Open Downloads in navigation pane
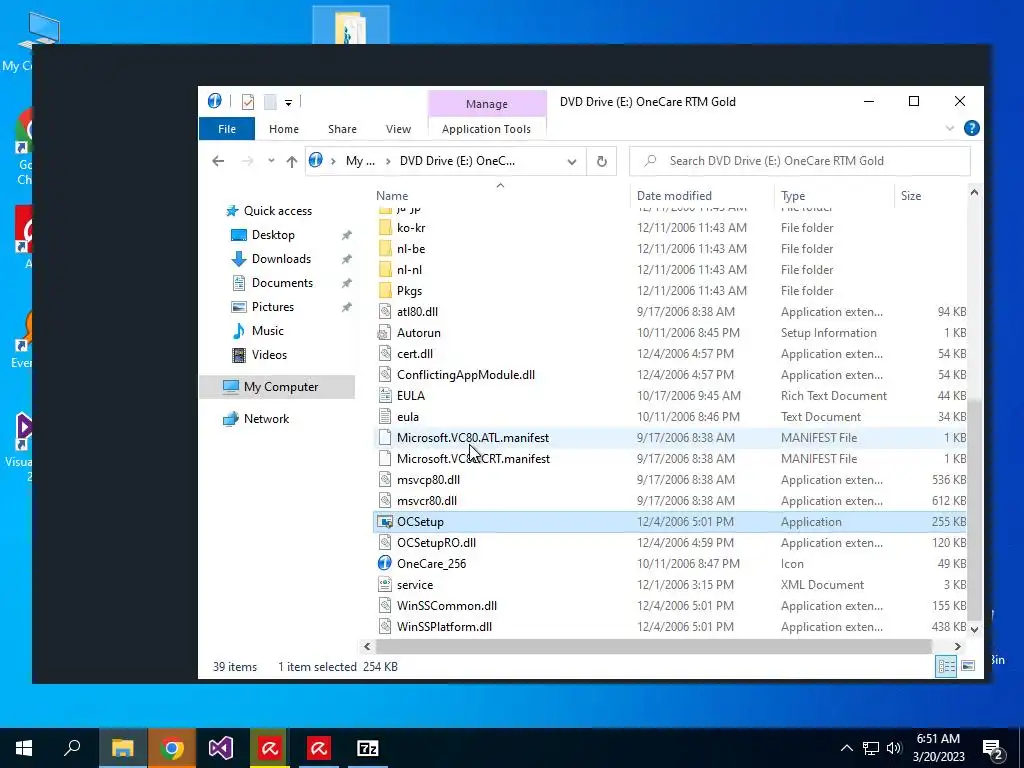 [x=281, y=259]
